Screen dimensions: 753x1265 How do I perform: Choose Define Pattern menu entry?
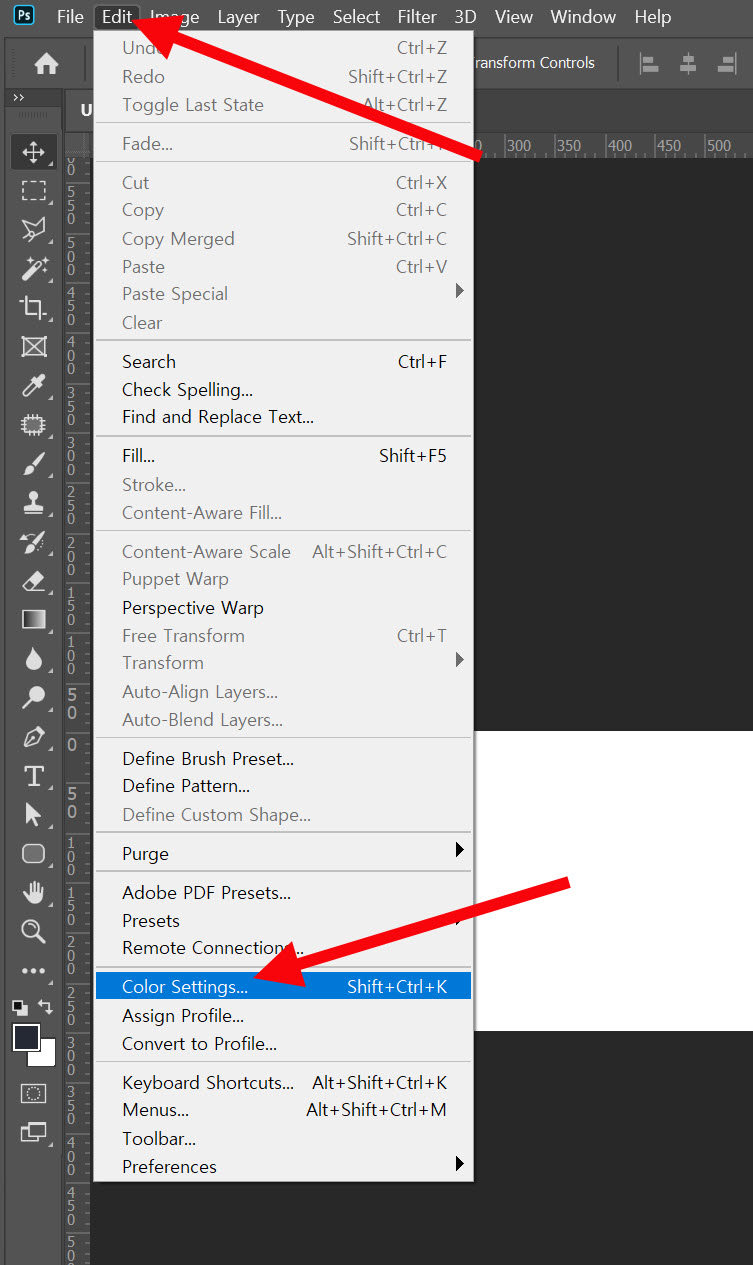pyautogui.click(x=283, y=786)
